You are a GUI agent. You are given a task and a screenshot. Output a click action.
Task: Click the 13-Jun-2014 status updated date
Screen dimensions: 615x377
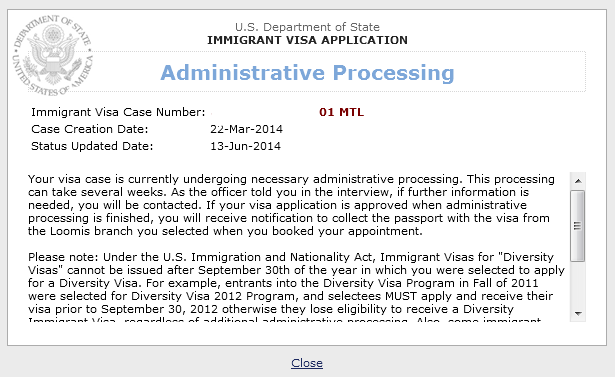tap(246, 146)
